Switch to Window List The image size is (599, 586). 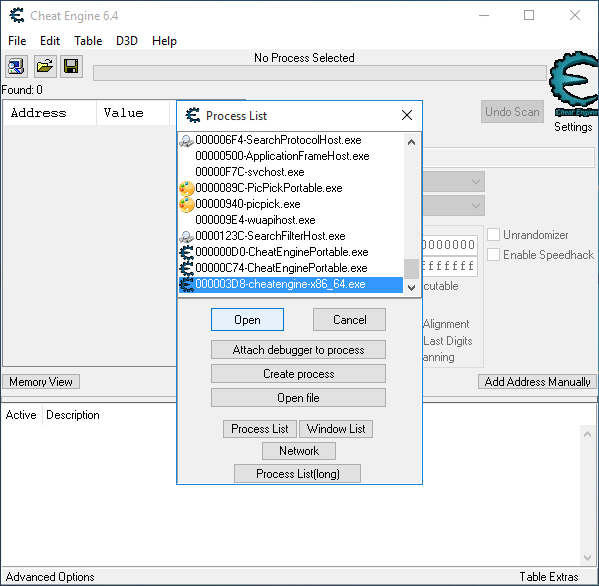[336, 429]
